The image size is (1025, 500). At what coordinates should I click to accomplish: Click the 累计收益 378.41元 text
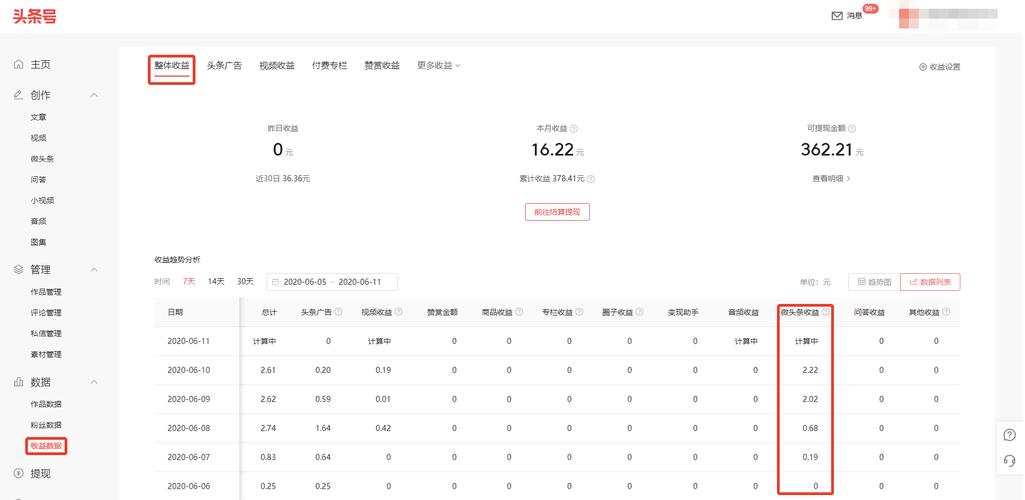click(552, 178)
